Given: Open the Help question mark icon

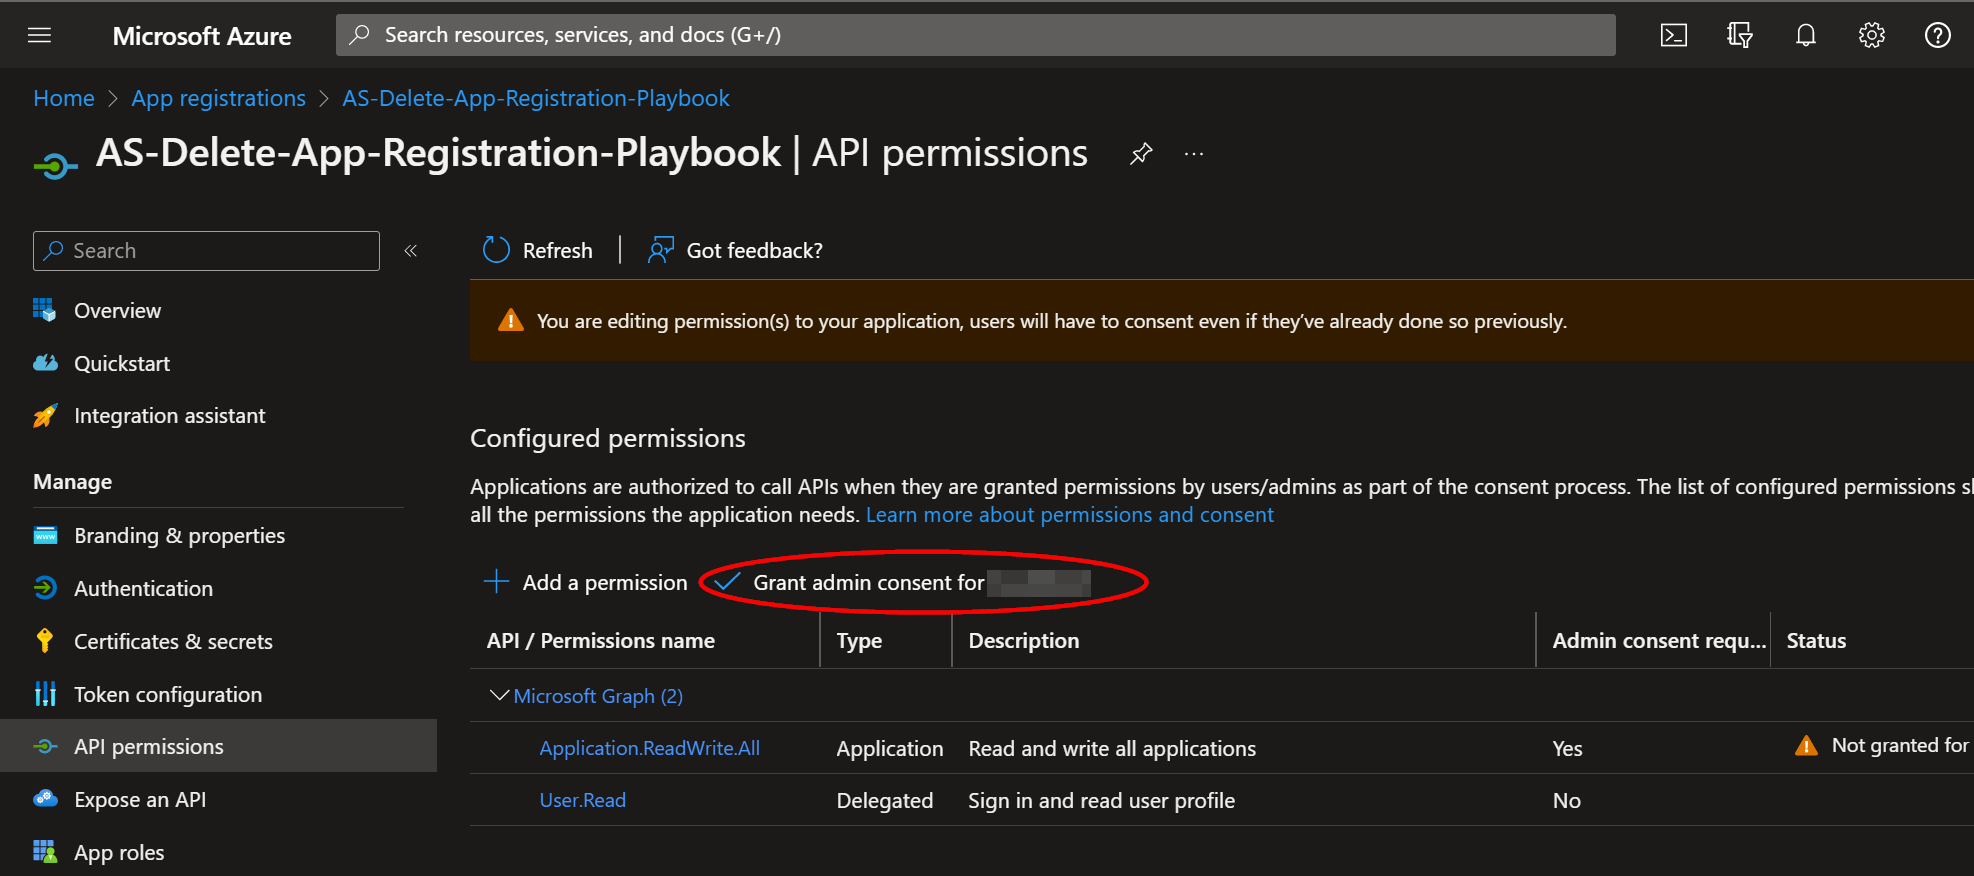Looking at the screenshot, I should coord(1937,35).
